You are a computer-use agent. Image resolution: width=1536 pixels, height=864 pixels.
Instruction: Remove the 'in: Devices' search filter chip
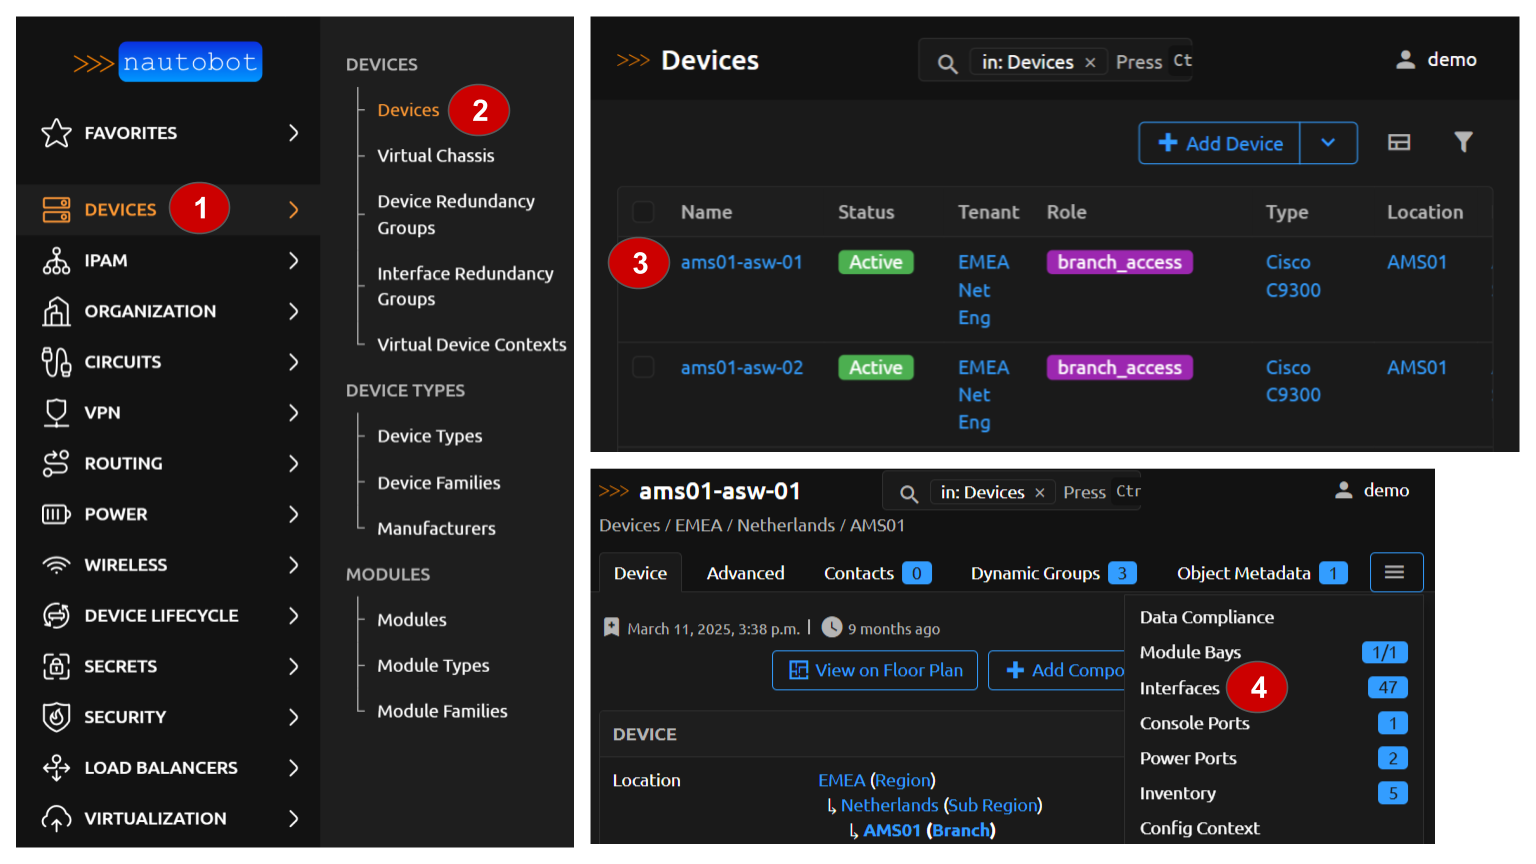click(1090, 63)
